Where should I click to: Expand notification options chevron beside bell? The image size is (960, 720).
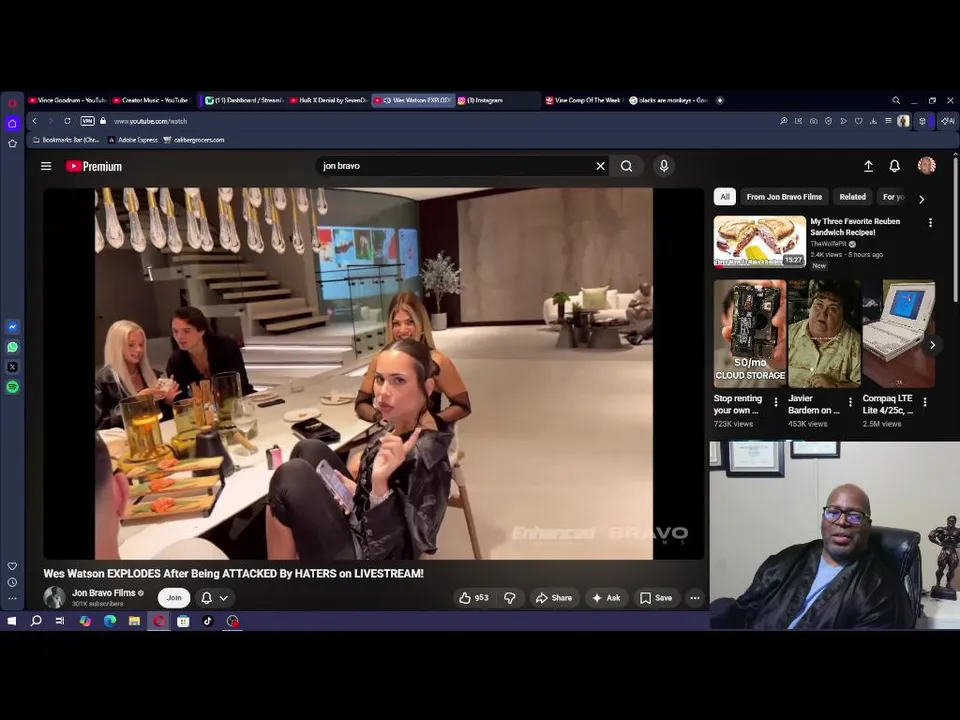click(224, 598)
